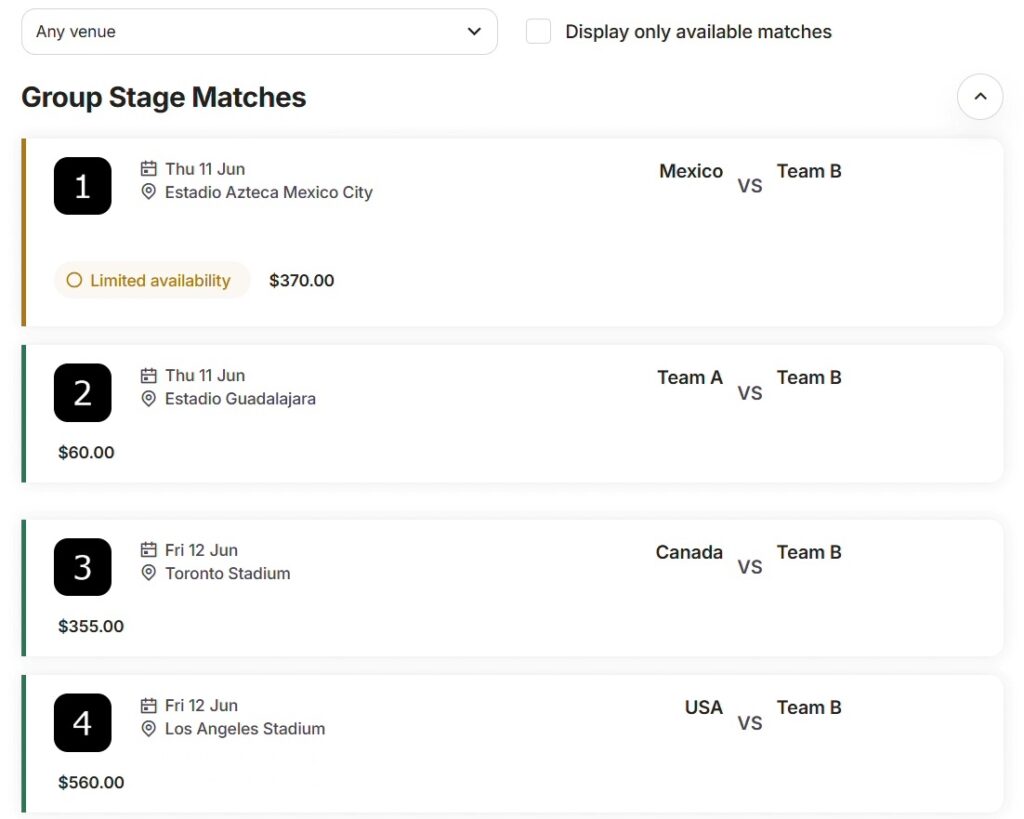Enable Display only available matches checkbox
Viewport: 1024px width, 819px height.
pos(539,32)
